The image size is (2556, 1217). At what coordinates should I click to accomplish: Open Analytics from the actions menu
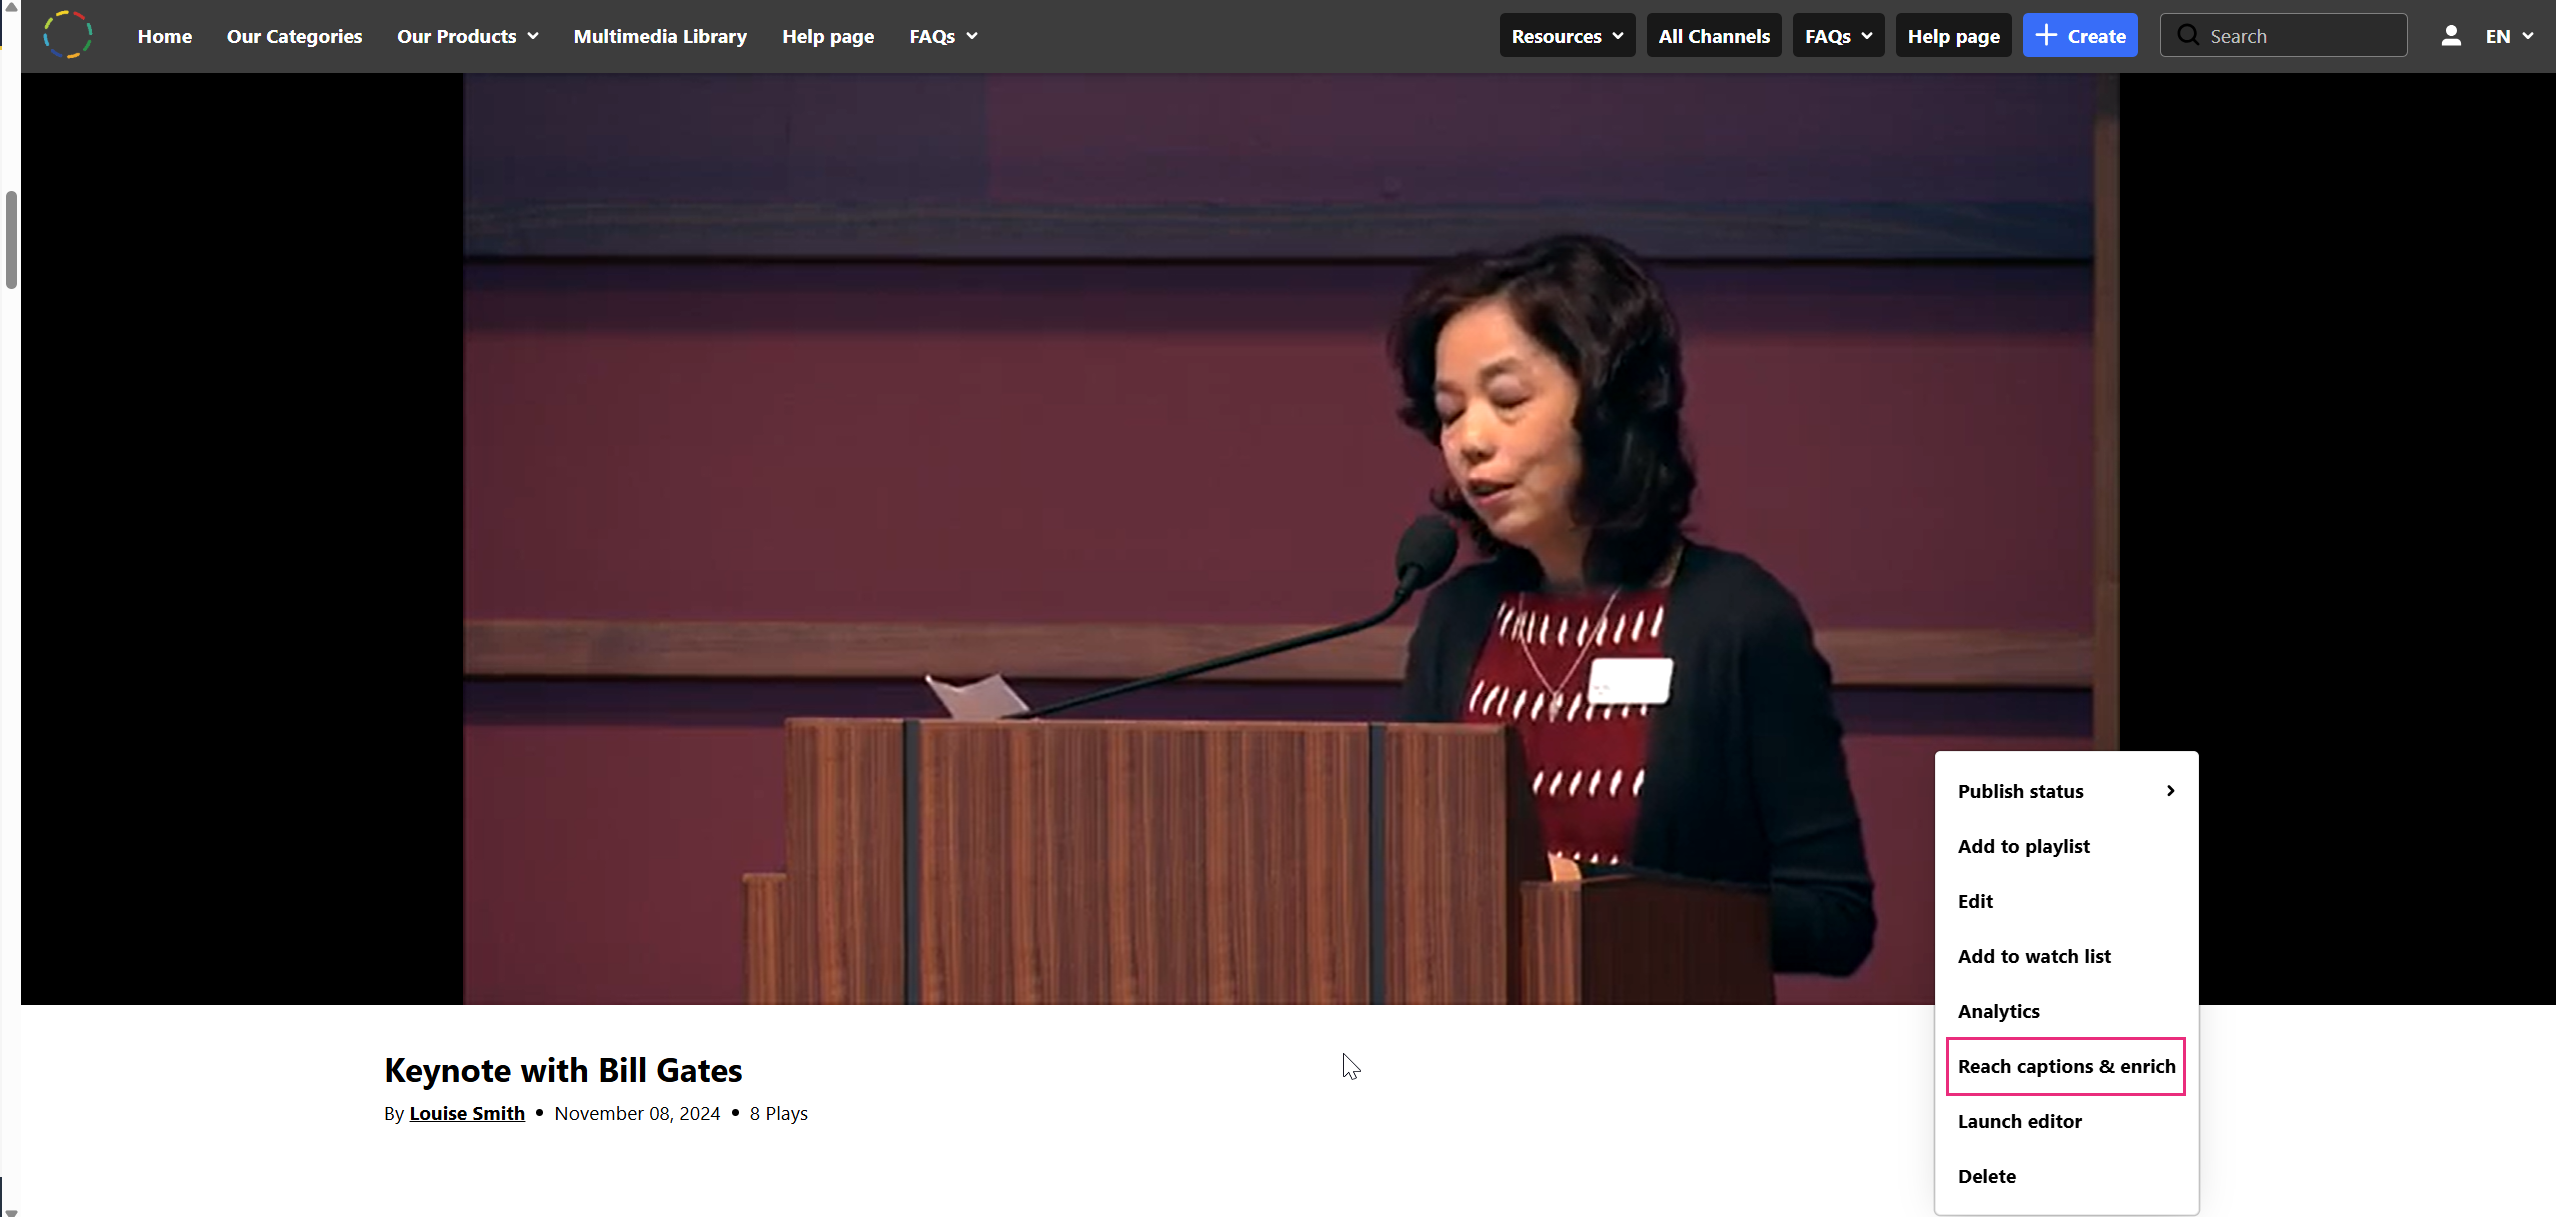coord(1998,1011)
